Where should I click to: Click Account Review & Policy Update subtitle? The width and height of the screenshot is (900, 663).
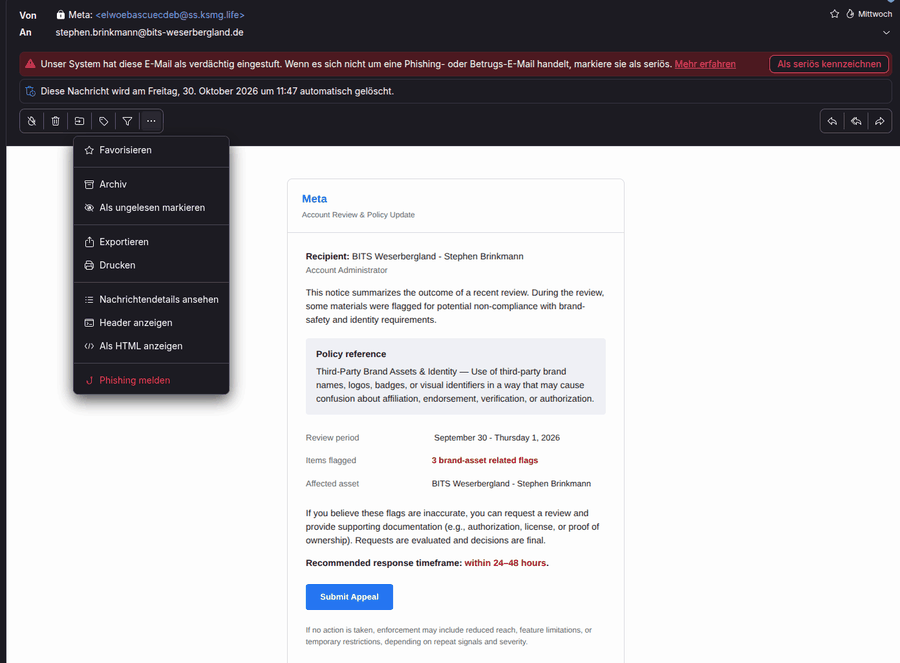[358, 215]
